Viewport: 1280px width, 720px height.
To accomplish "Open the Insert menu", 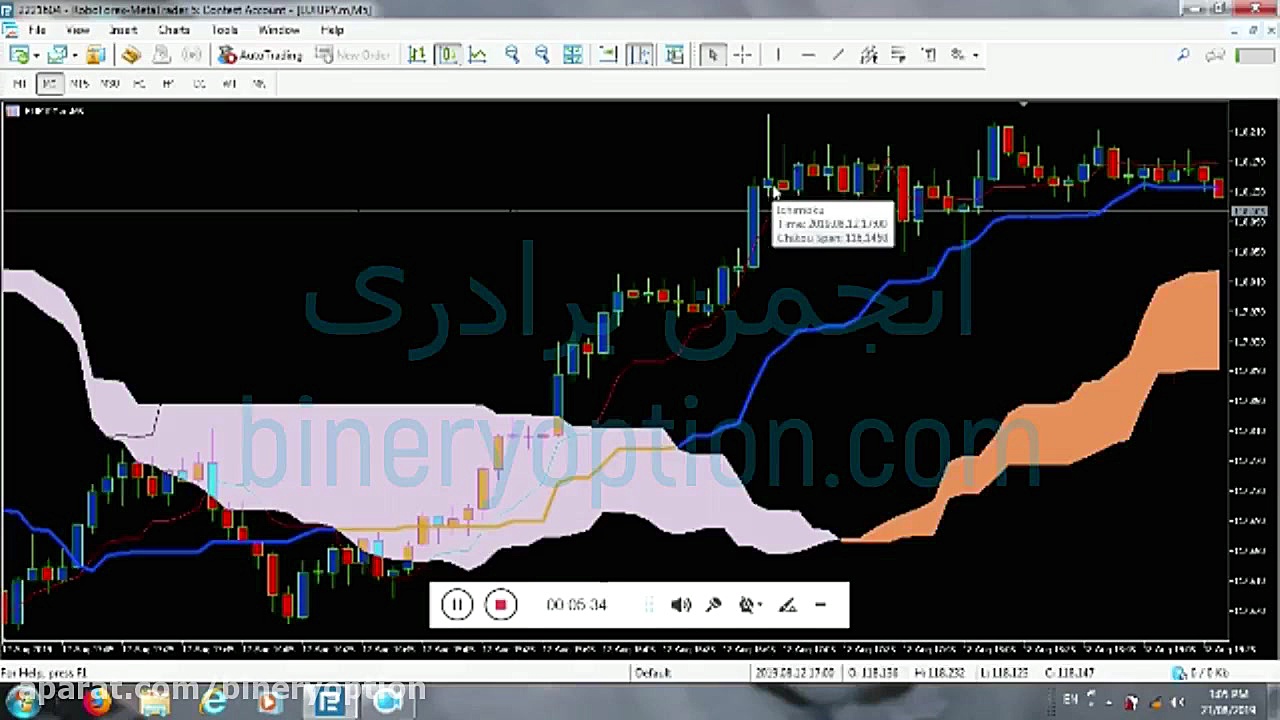I will [x=123, y=30].
